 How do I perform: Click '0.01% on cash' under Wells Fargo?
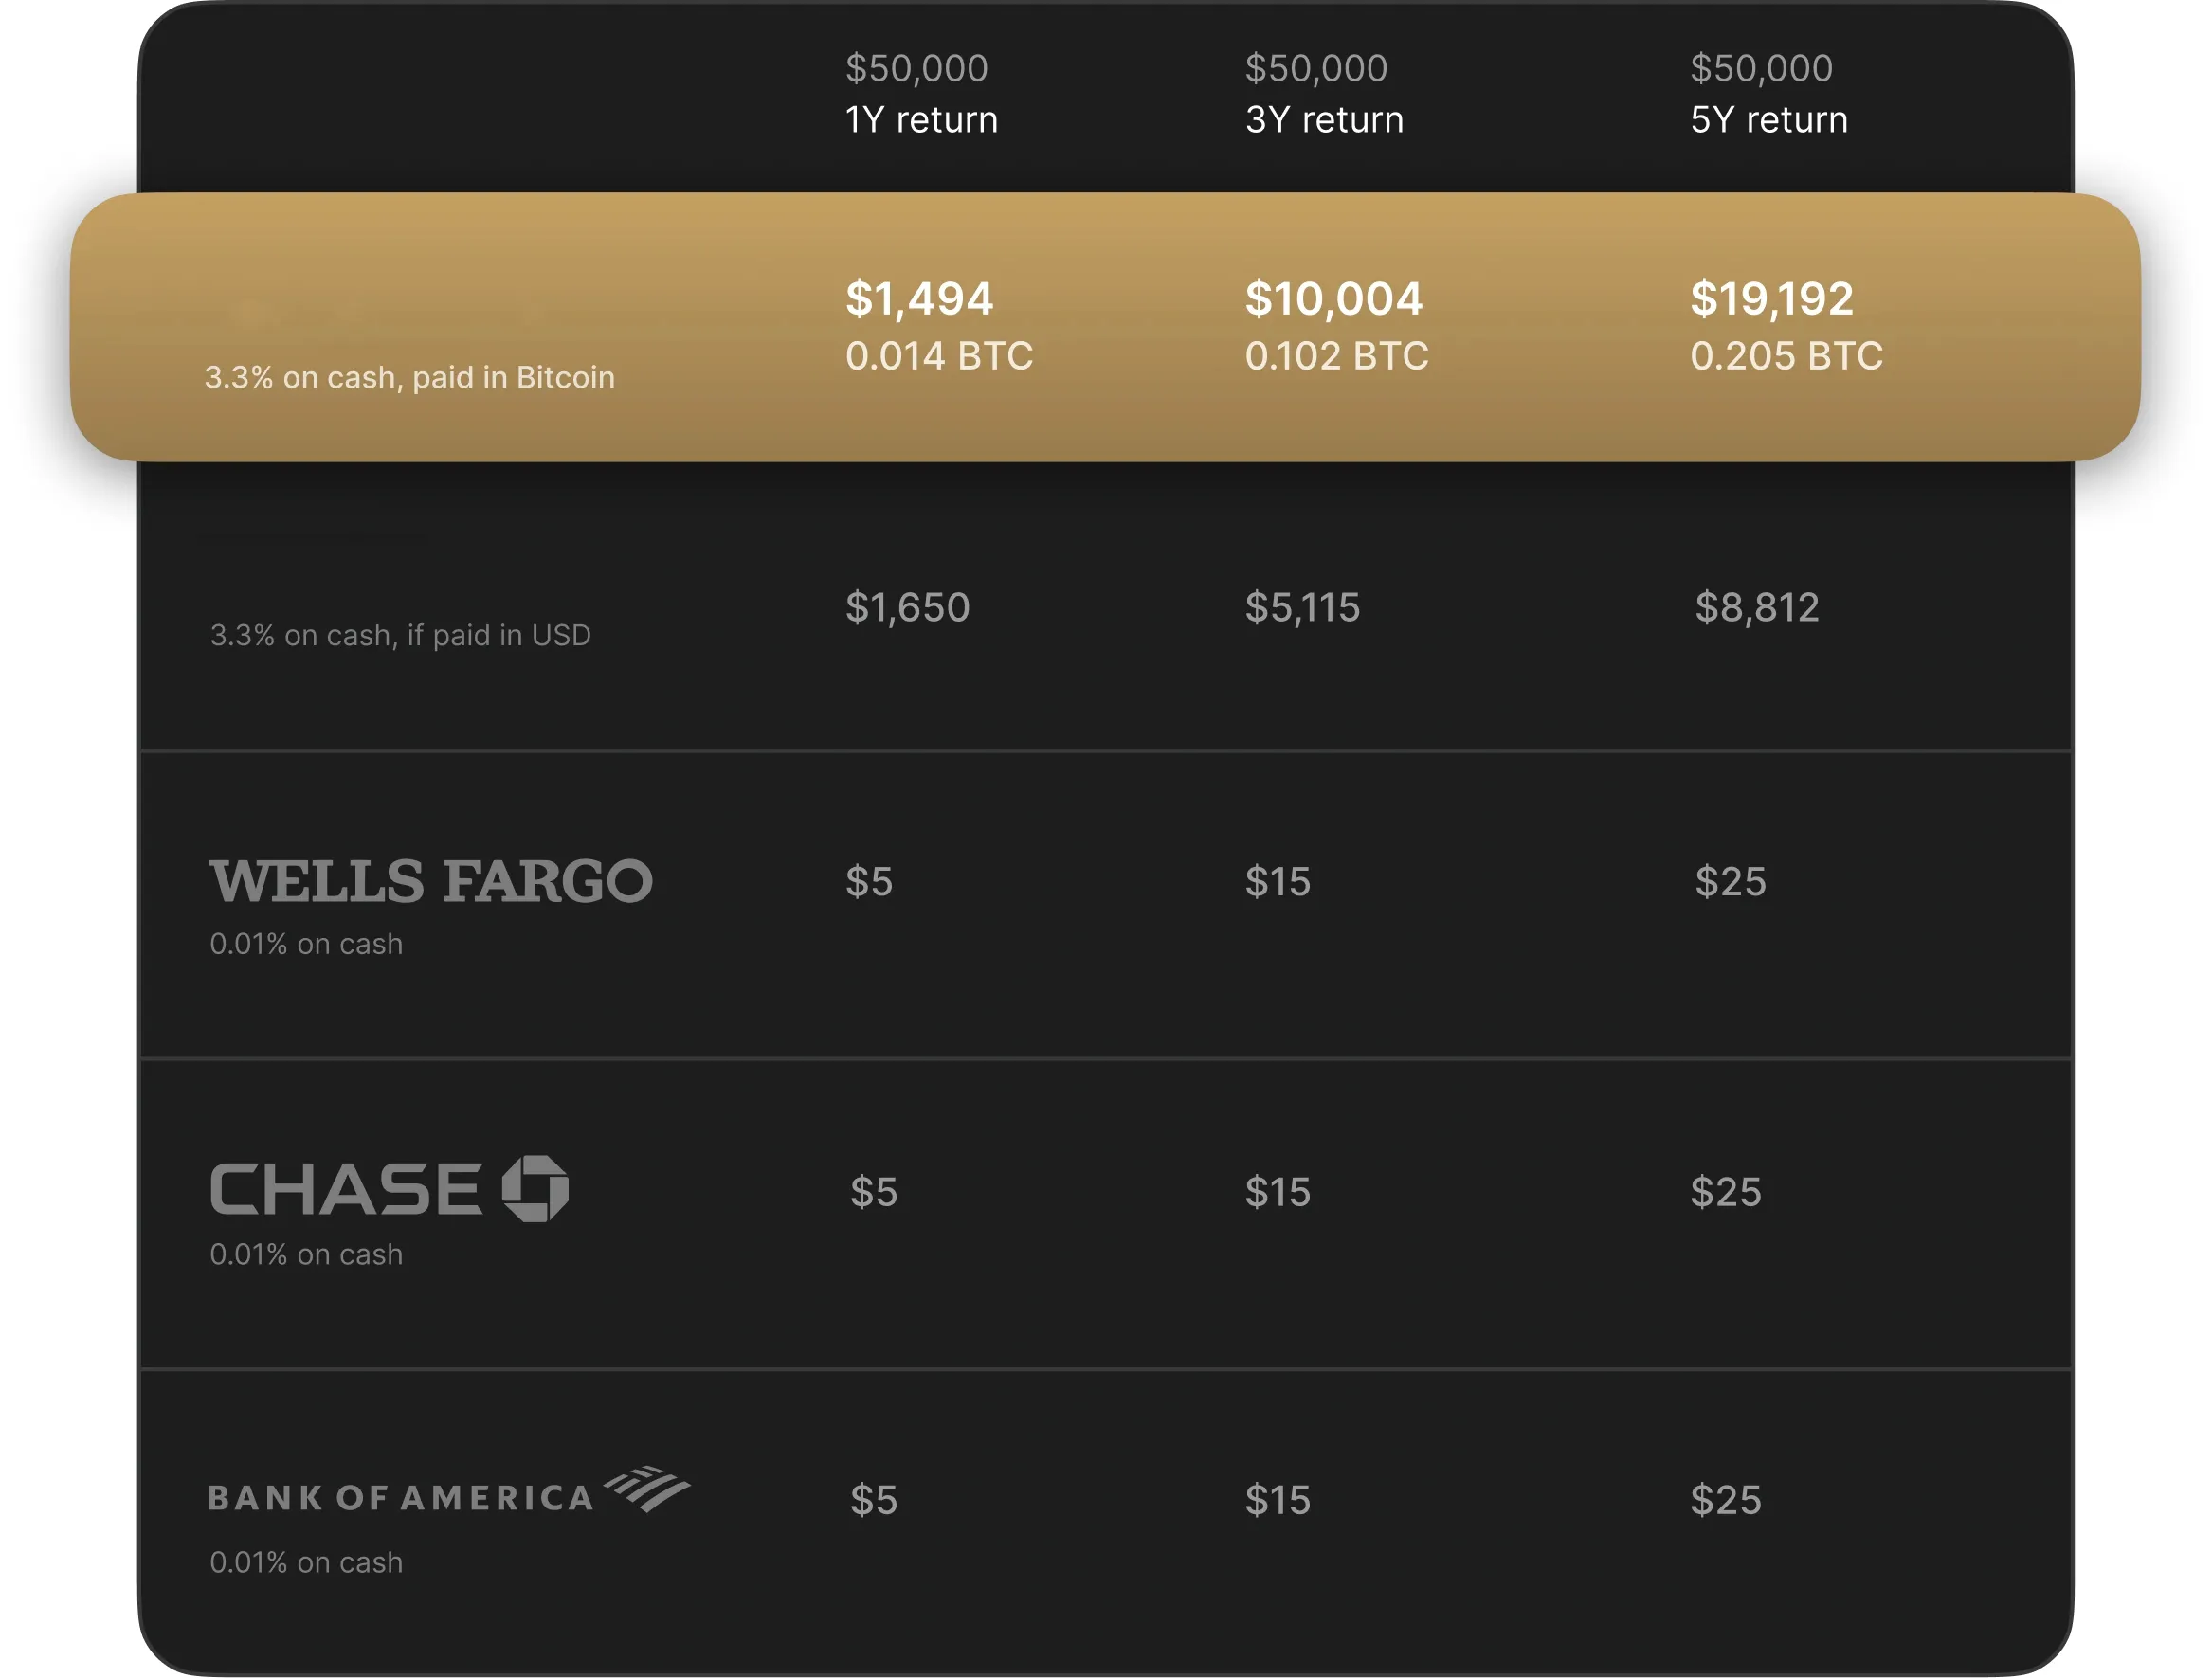pos(306,944)
